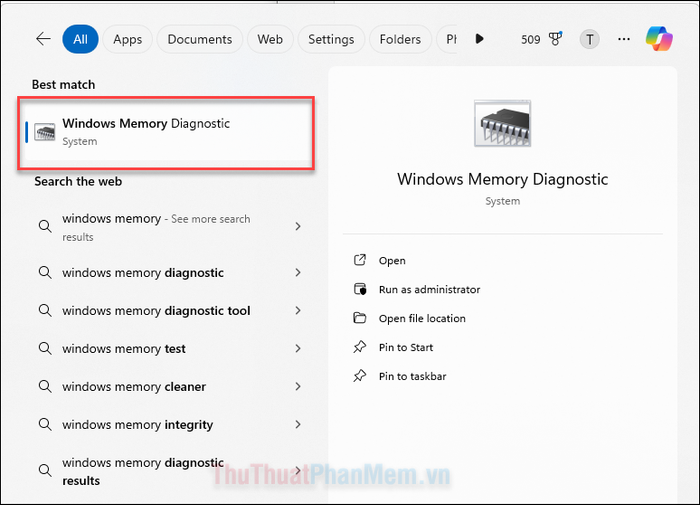The width and height of the screenshot is (700, 505).
Task: Choose Open file location
Action: (x=422, y=318)
